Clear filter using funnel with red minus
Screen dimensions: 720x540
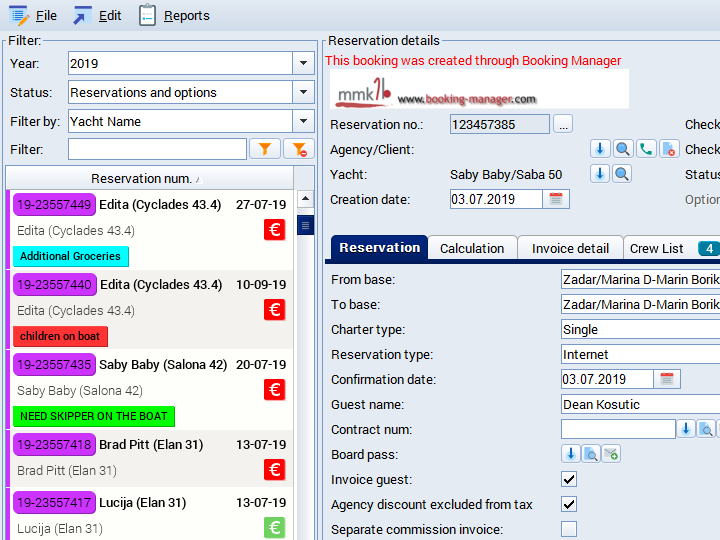298,149
